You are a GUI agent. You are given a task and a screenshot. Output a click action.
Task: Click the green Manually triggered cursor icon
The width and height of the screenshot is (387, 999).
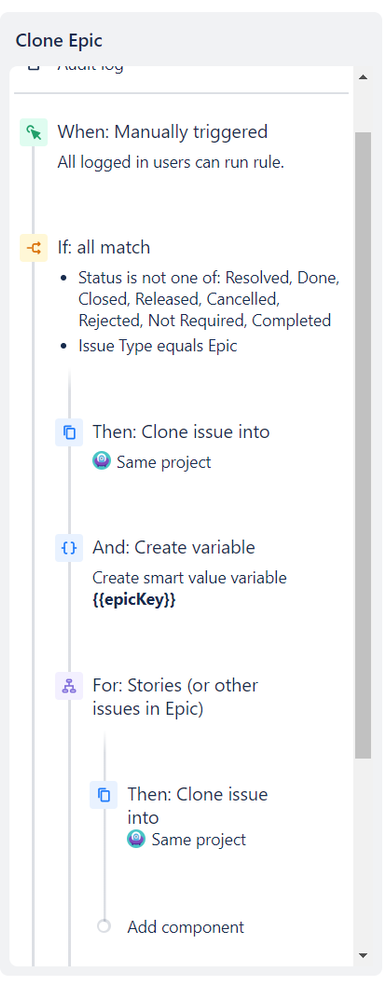[x=34, y=133]
